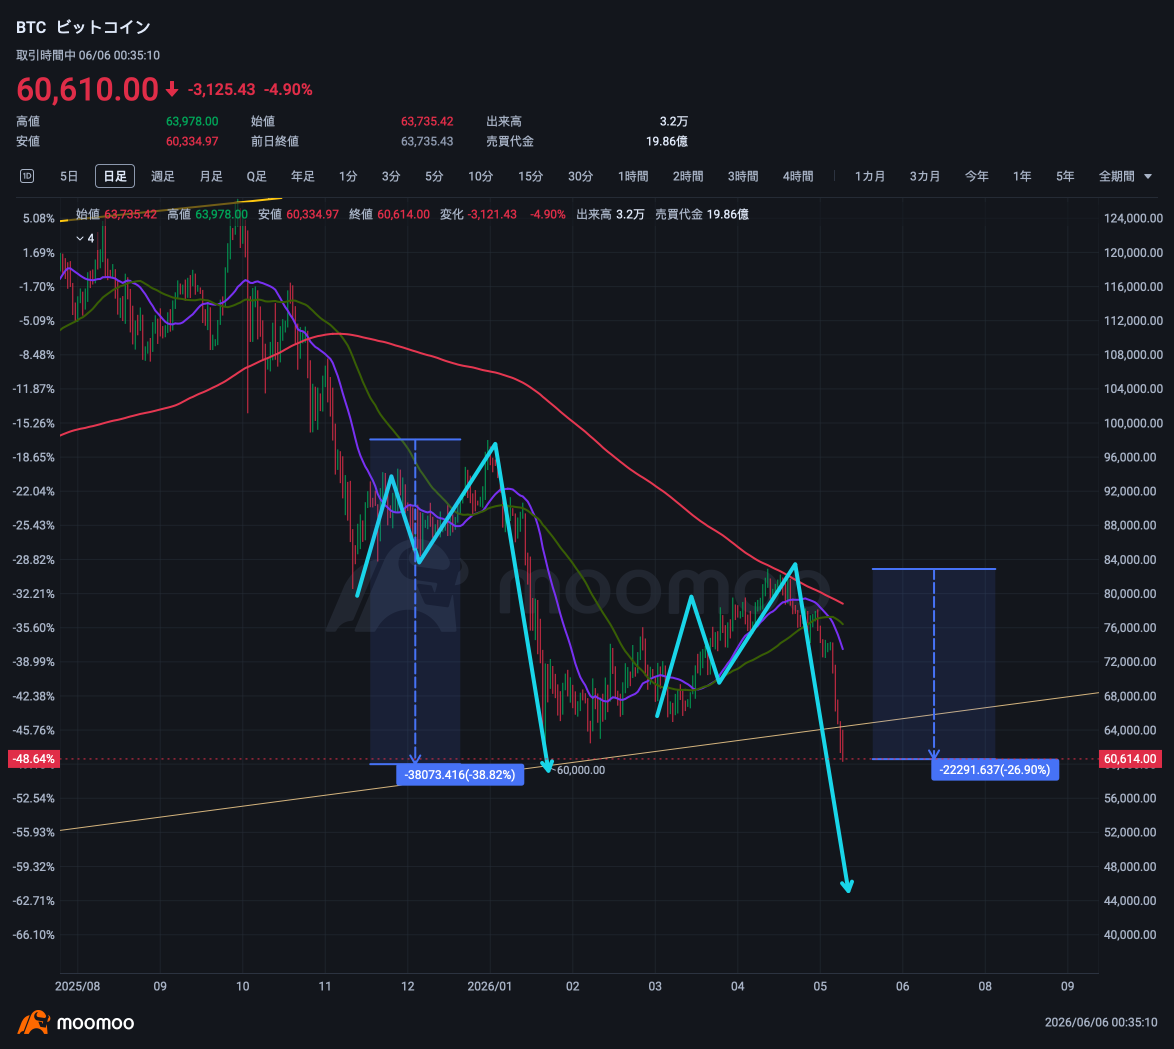
Task: Choose the 1時間 interval
Action: coord(633,176)
